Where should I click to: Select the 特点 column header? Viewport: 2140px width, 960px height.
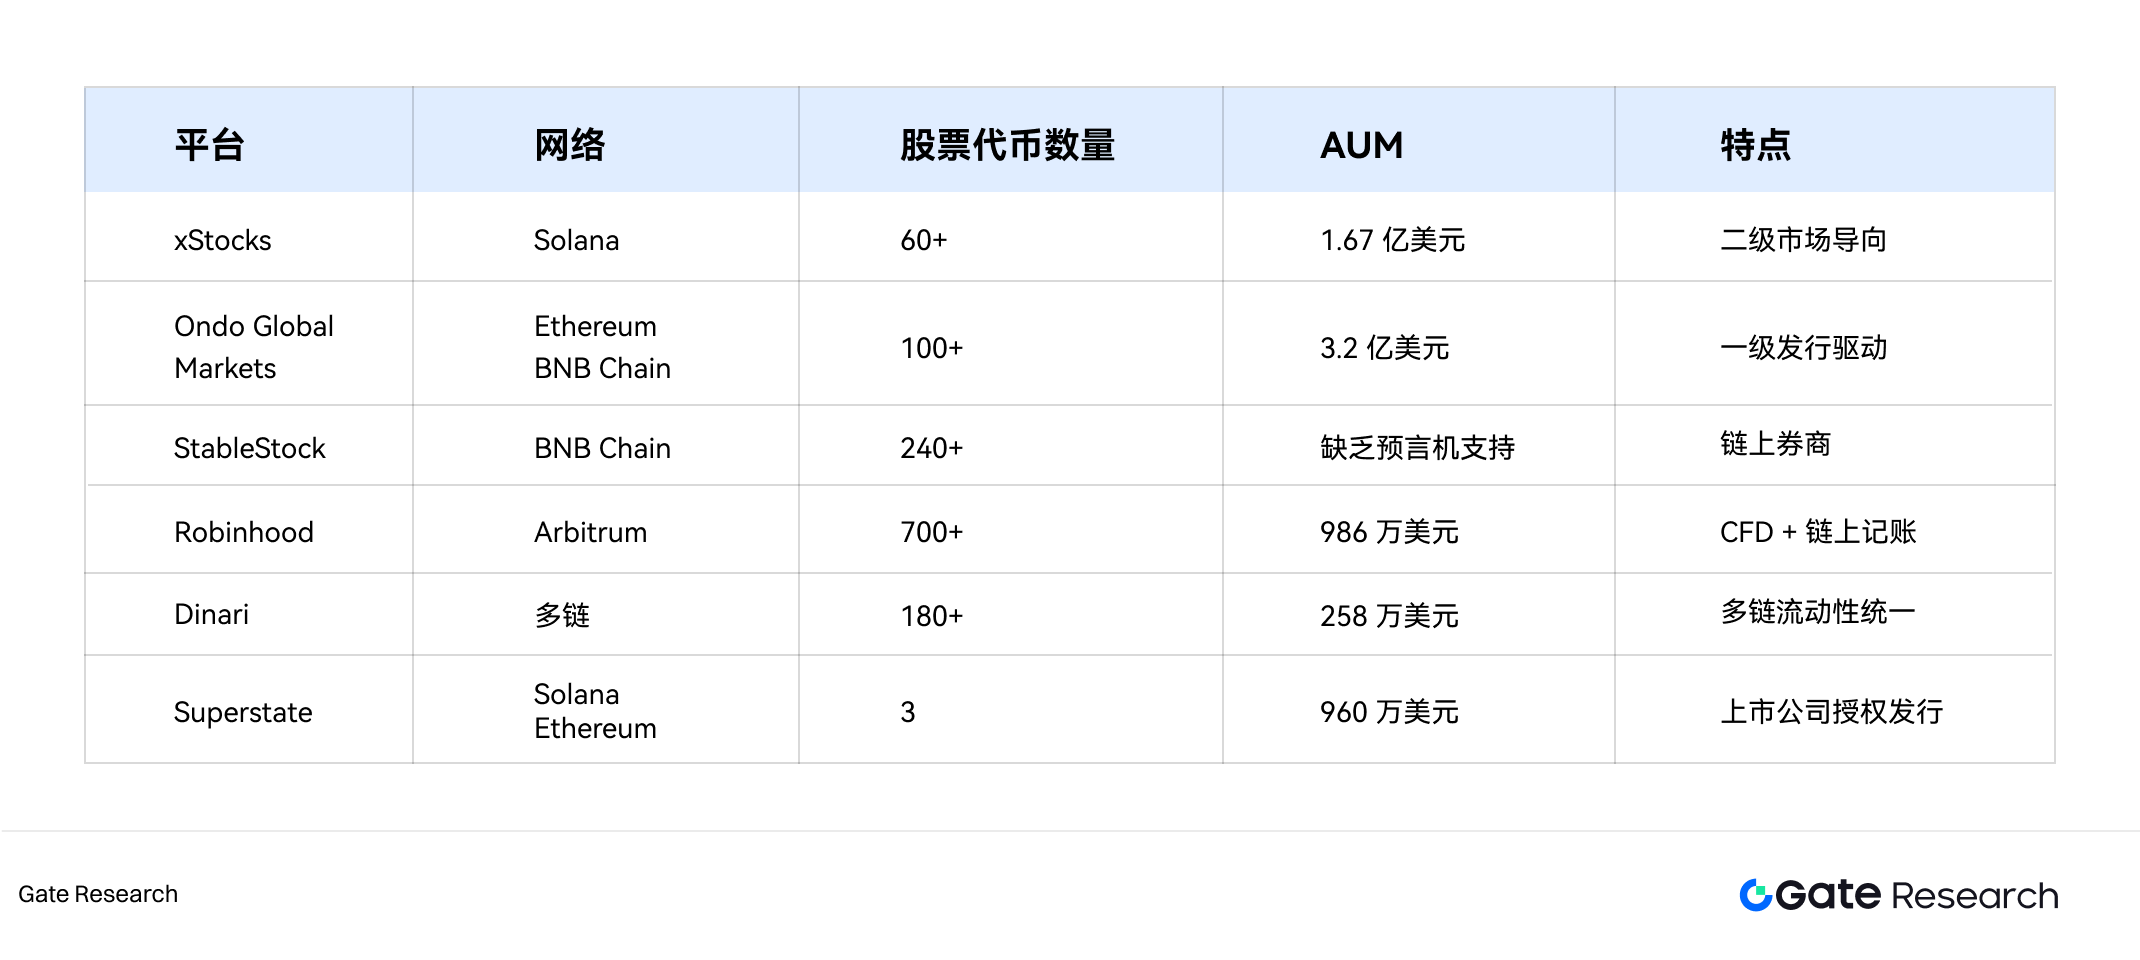tap(1755, 145)
